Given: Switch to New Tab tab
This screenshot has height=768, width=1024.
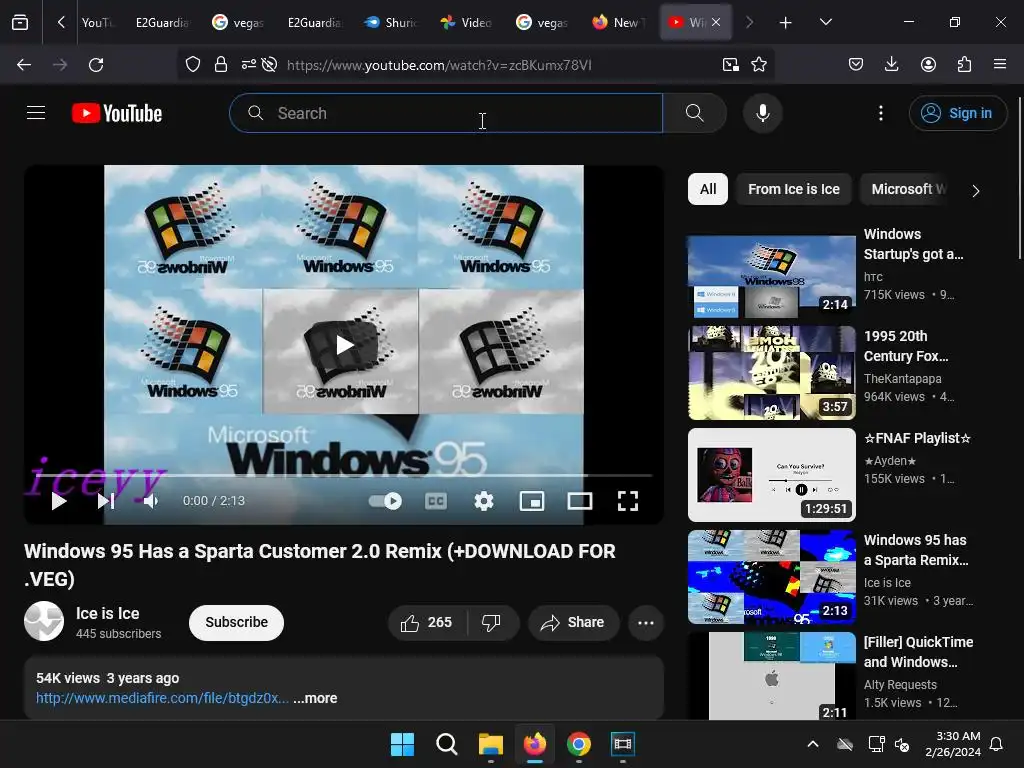Looking at the screenshot, I should pos(618,23).
